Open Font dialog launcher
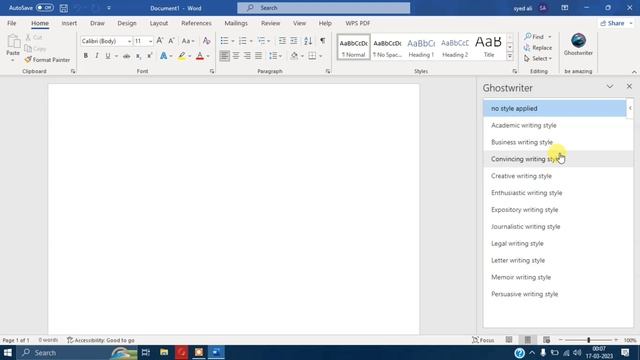The width and height of the screenshot is (640, 360). point(212,71)
